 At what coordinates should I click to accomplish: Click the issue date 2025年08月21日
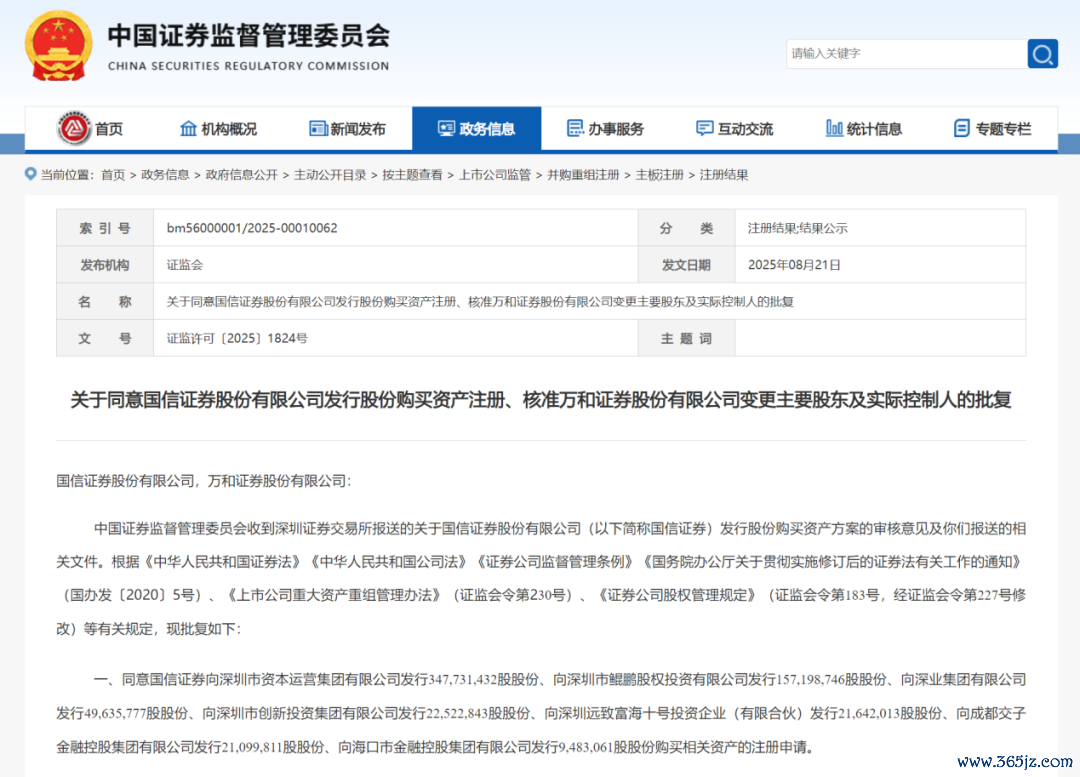click(x=794, y=265)
